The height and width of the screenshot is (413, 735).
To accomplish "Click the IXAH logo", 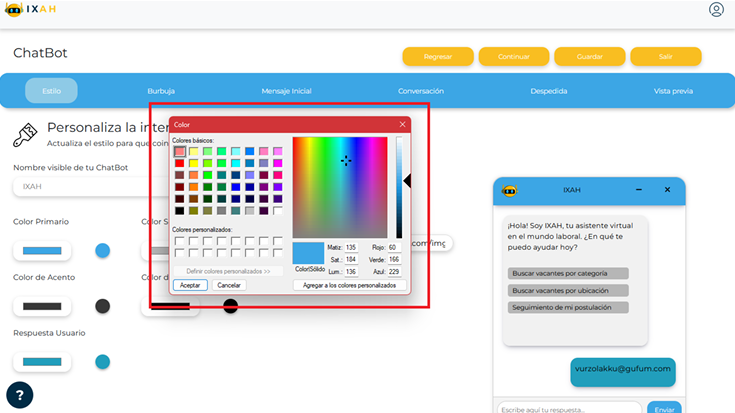I will (30, 9).
